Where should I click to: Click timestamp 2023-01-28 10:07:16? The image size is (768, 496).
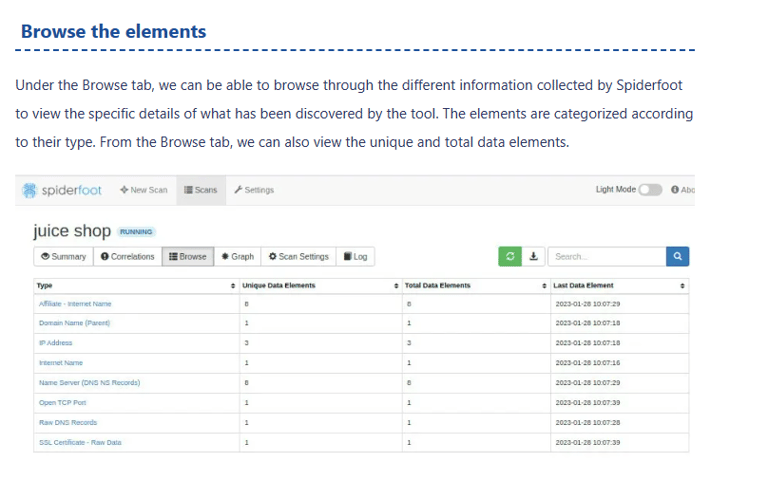[587, 363]
